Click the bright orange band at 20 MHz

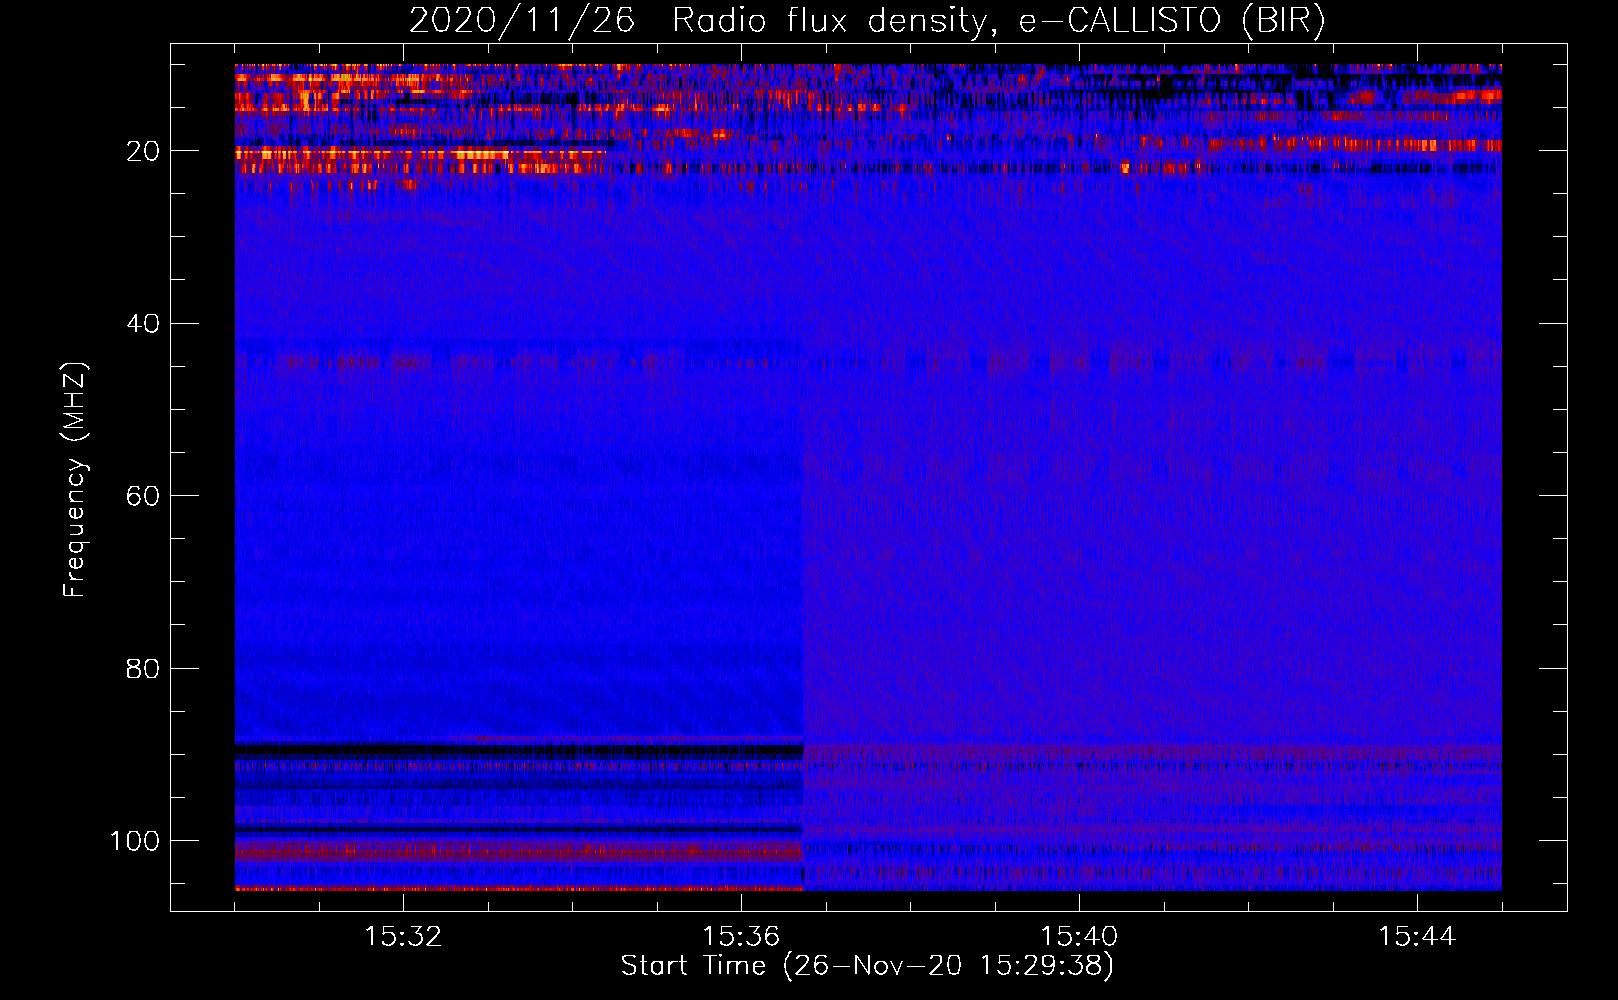[420, 154]
